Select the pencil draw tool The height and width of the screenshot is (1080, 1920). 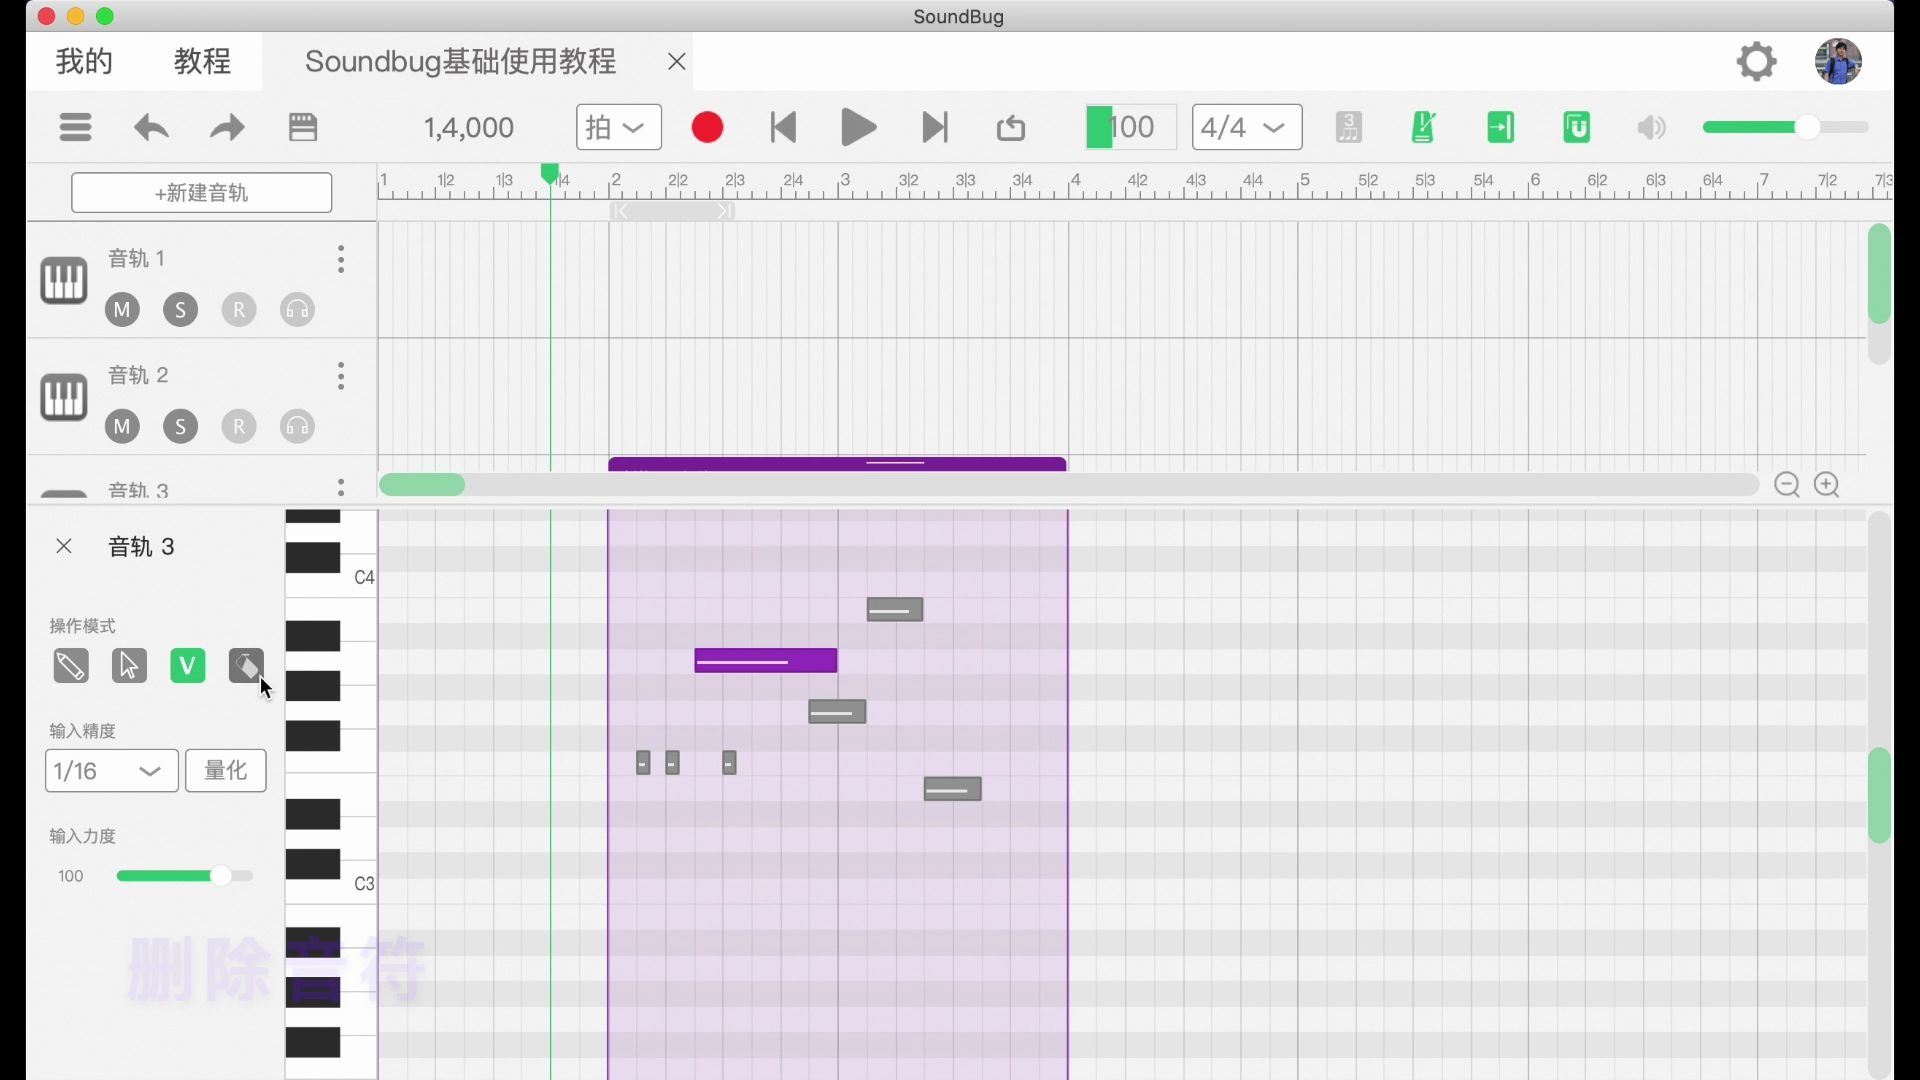pos(71,666)
